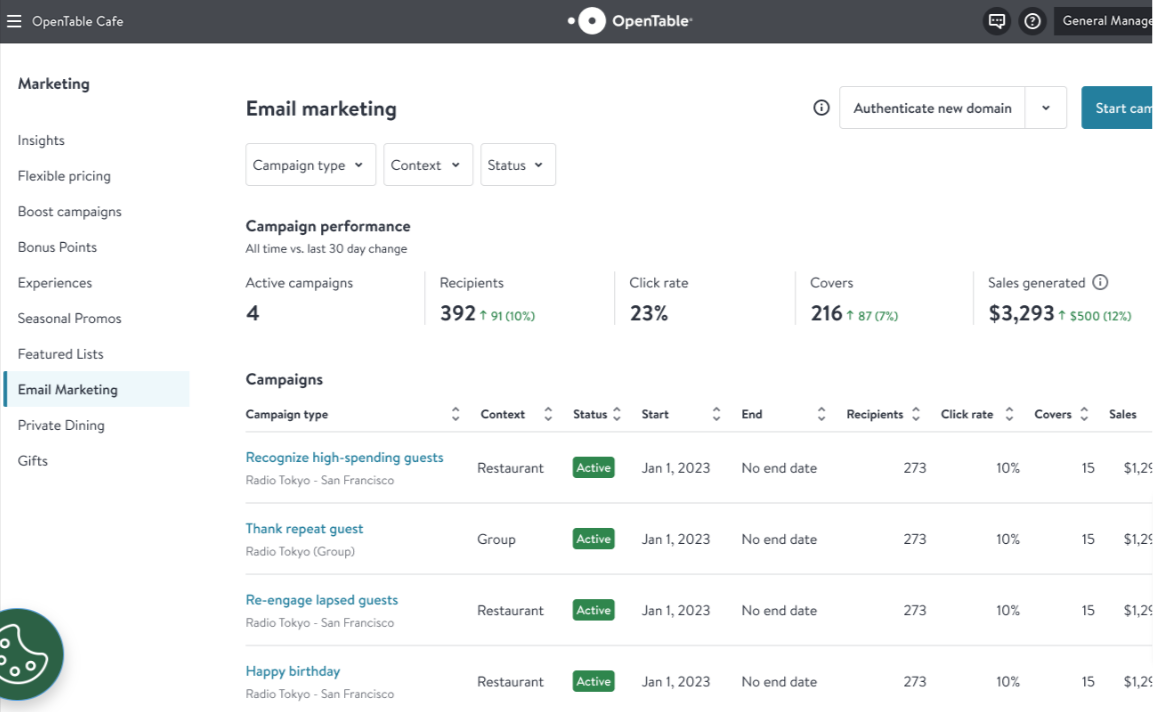The height and width of the screenshot is (712, 1153).
Task: Sort table by Context column
Action: tap(548, 414)
